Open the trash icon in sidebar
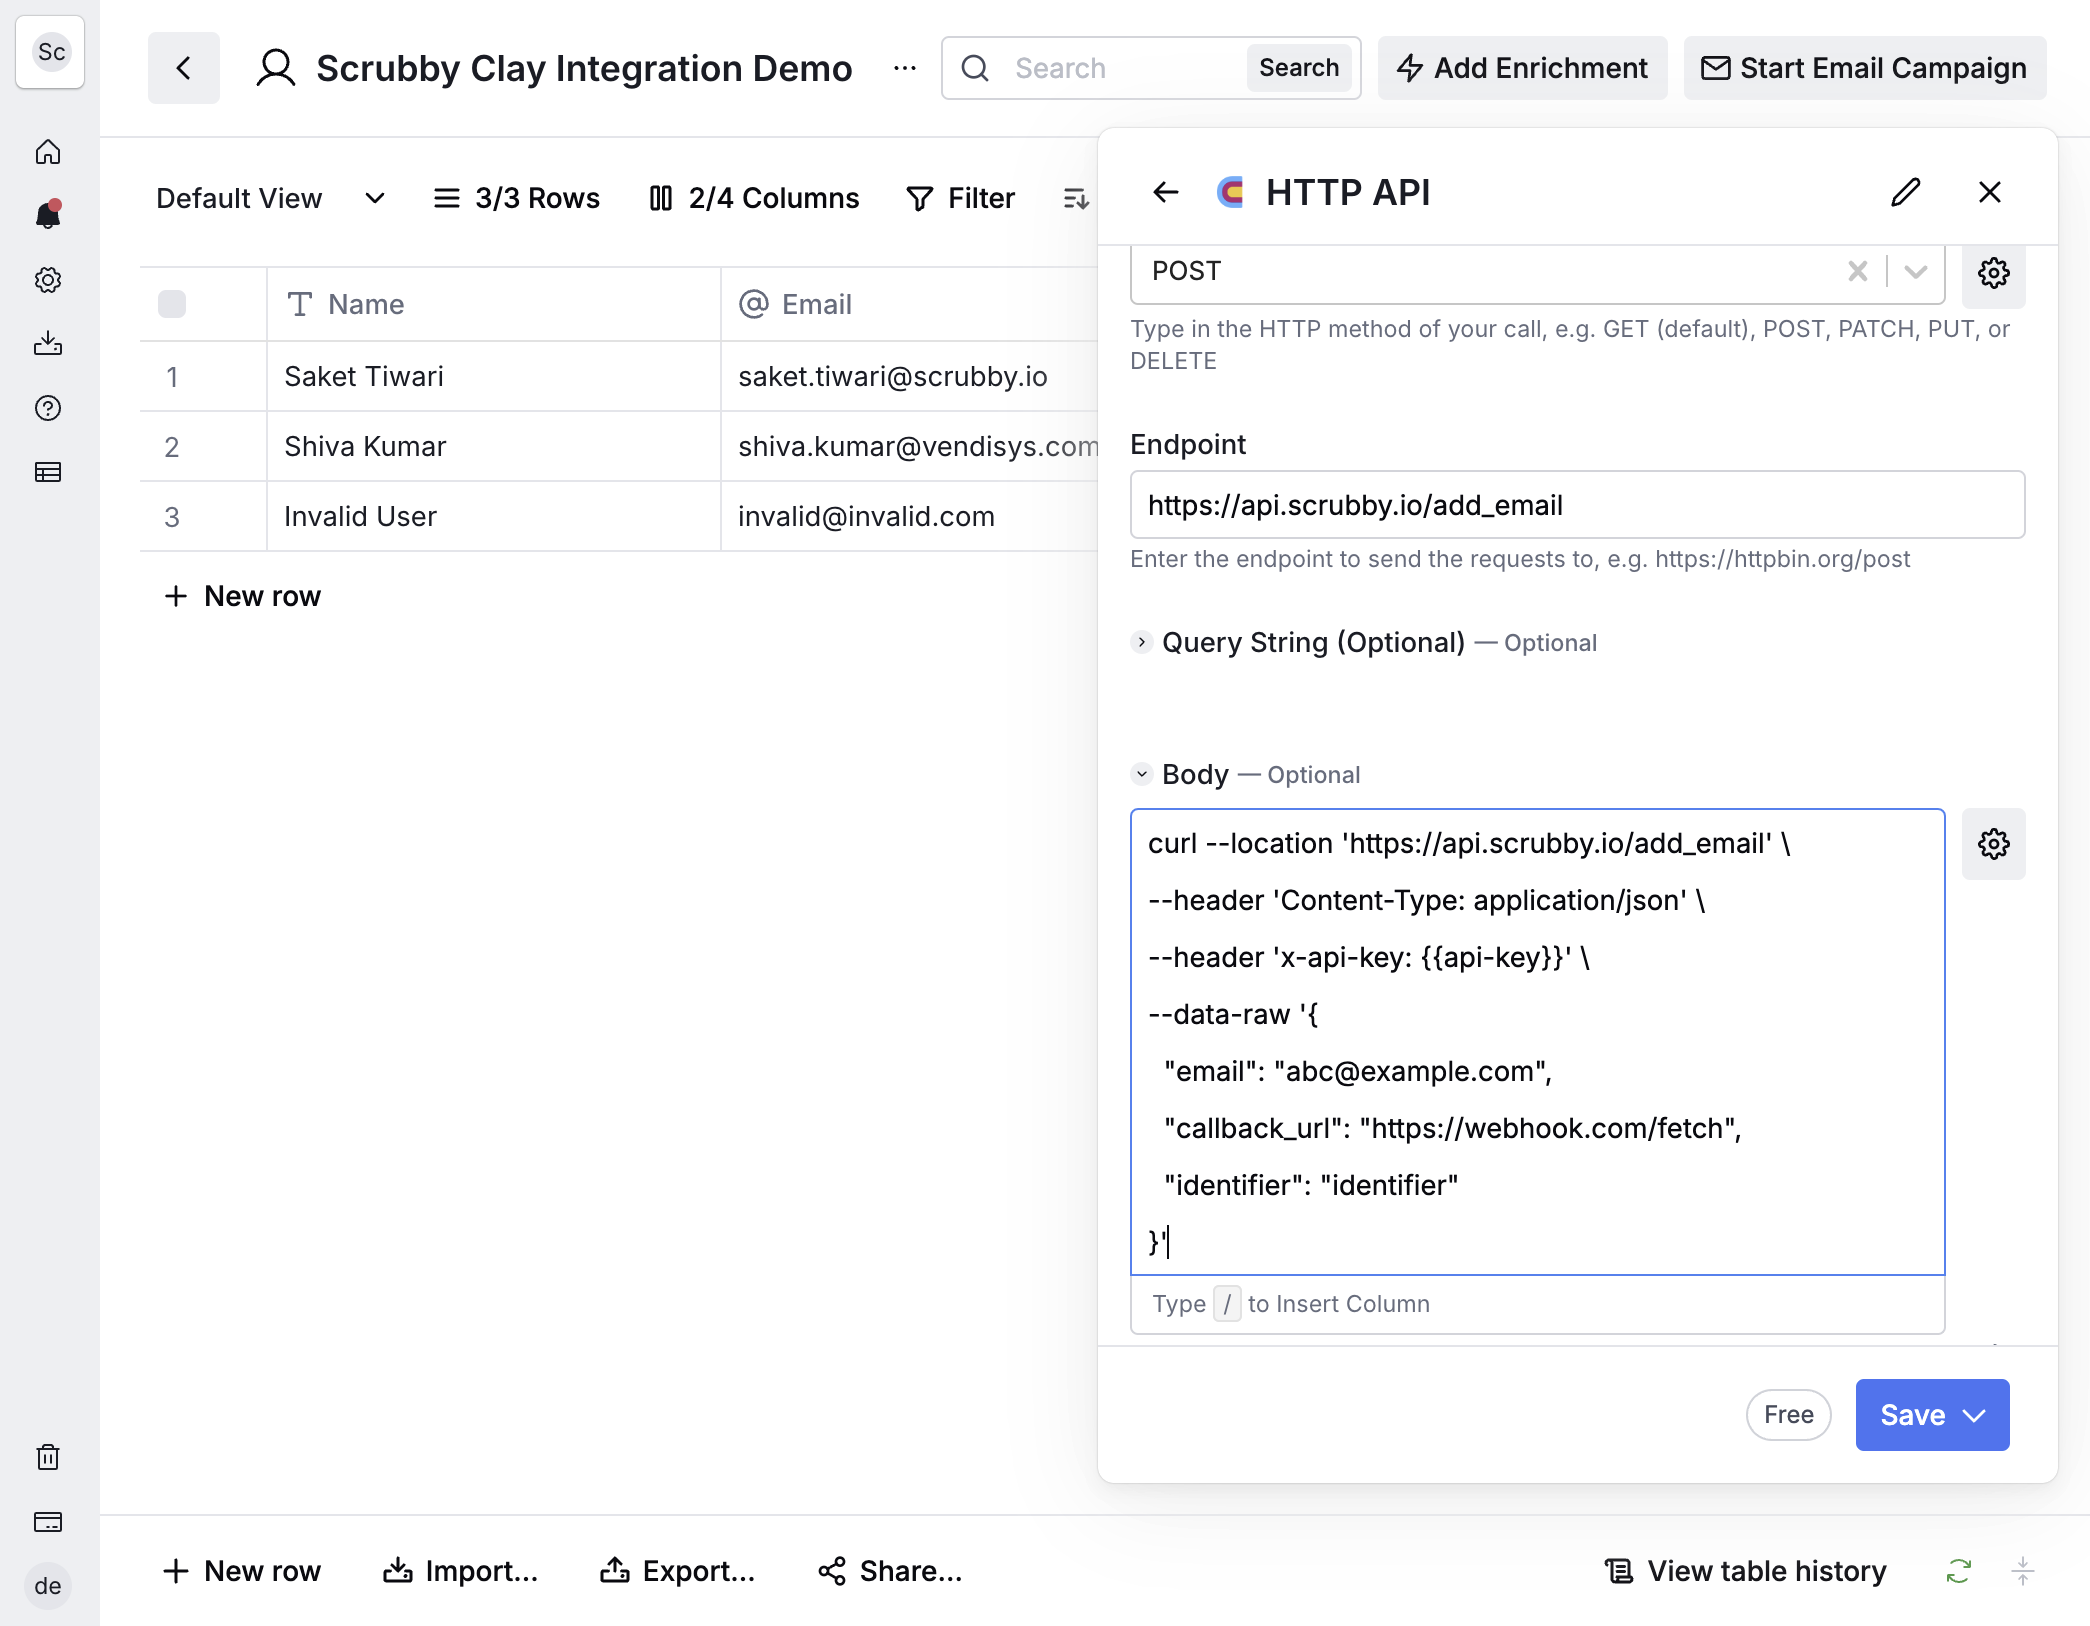 coord(48,1457)
